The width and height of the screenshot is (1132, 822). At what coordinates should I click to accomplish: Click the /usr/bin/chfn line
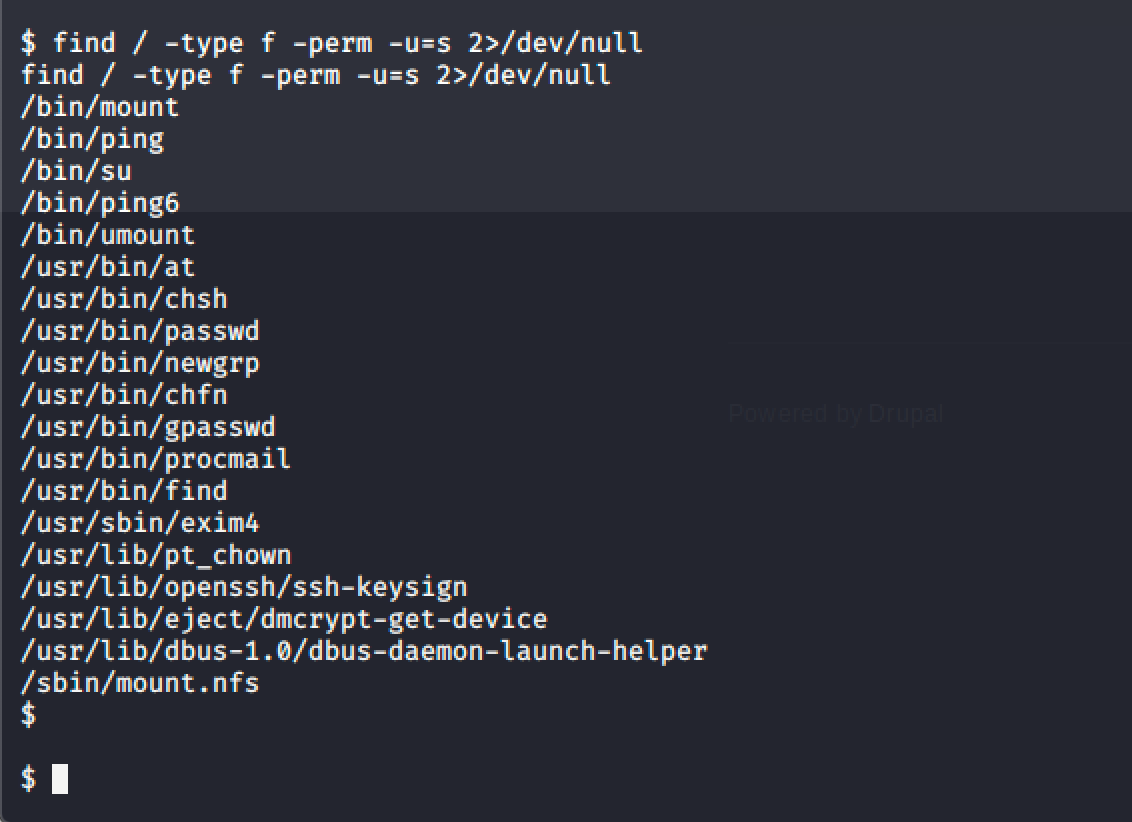click(x=124, y=395)
